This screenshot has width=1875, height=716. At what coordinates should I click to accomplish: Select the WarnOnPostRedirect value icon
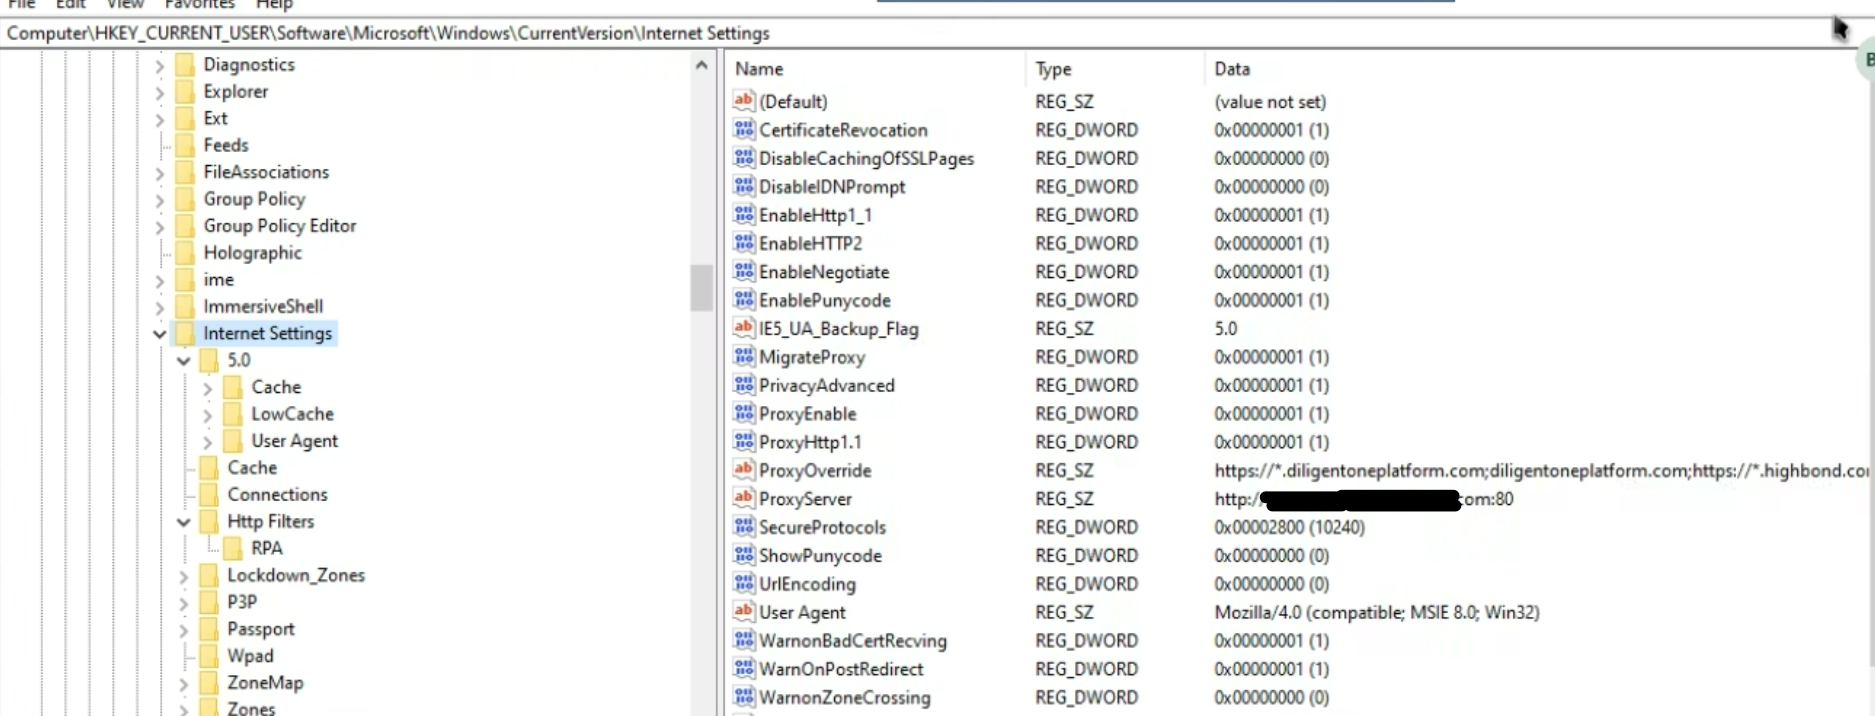pyautogui.click(x=744, y=668)
